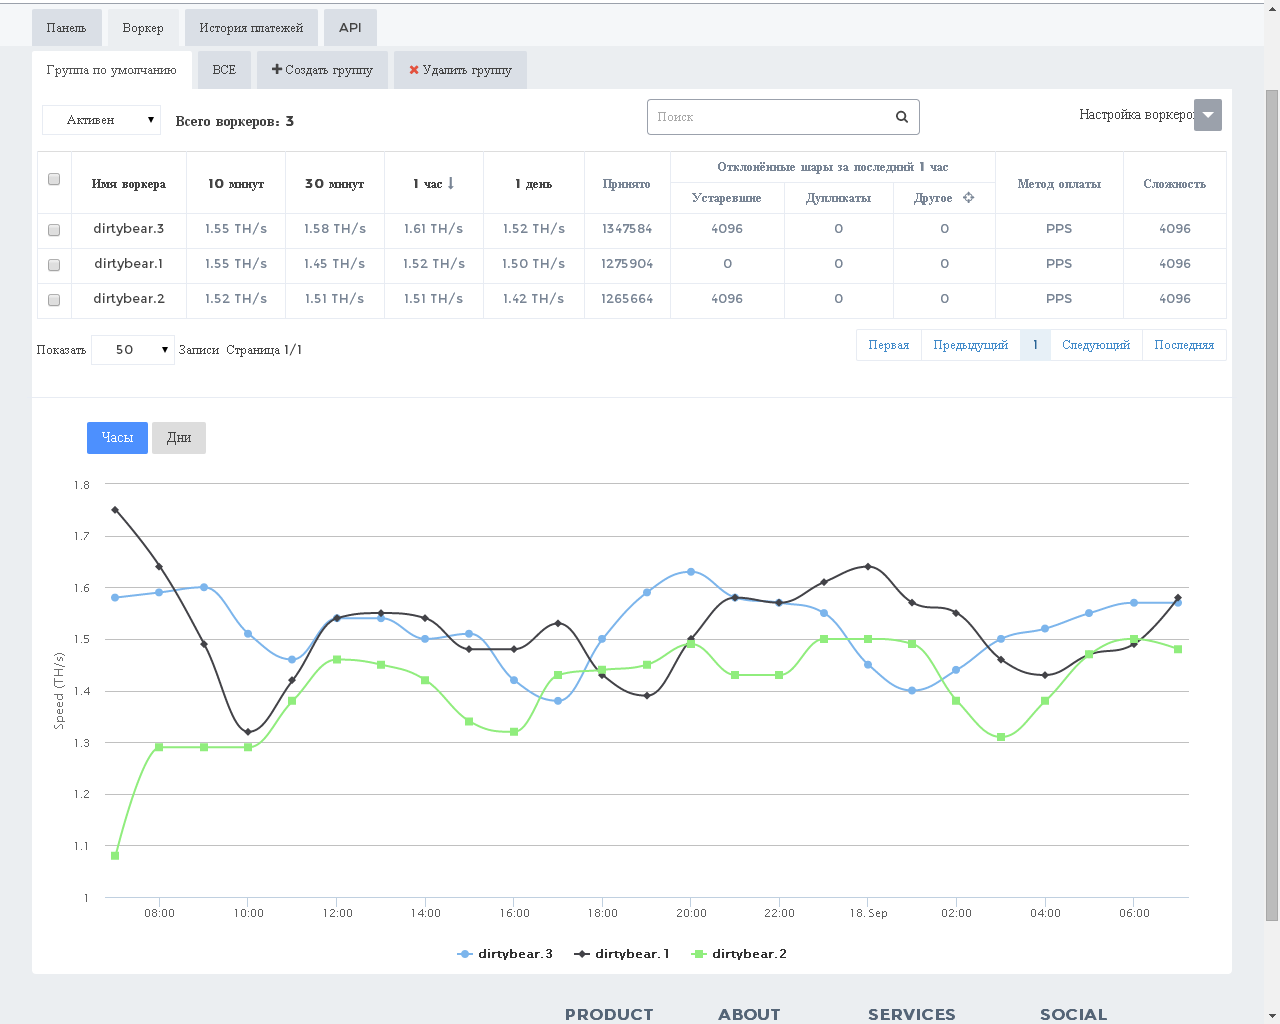Click the accepted value 1275904

coord(627,264)
